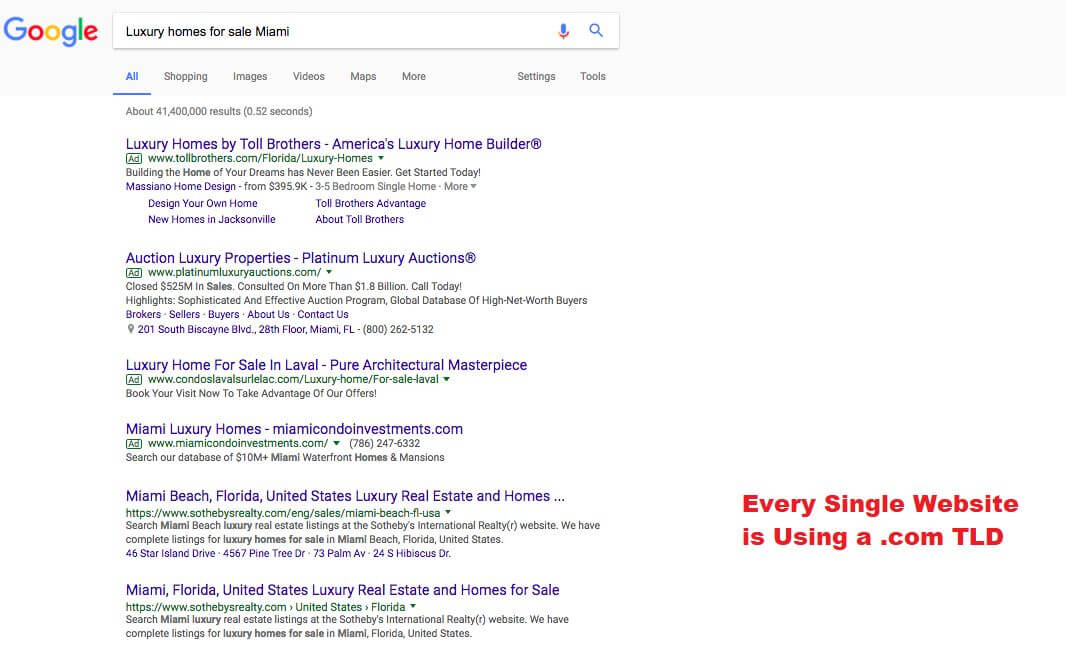Viewport: 1066px width, 660px height.
Task: Open search Settings
Action: click(536, 76)
